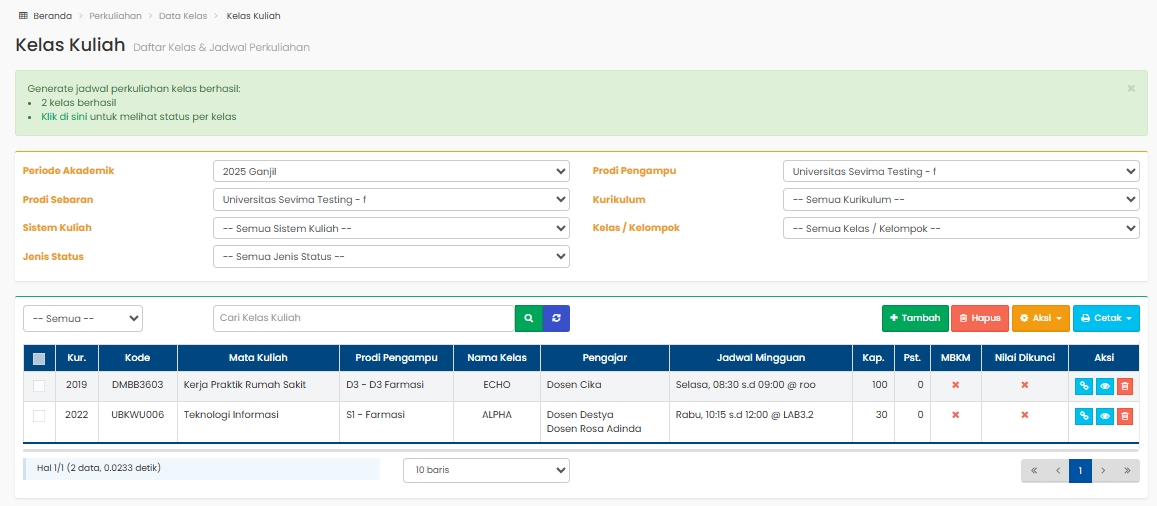Click link icon for Teknologi Informasi row
Screen dimensions: 1157x506
point(1083,416)
